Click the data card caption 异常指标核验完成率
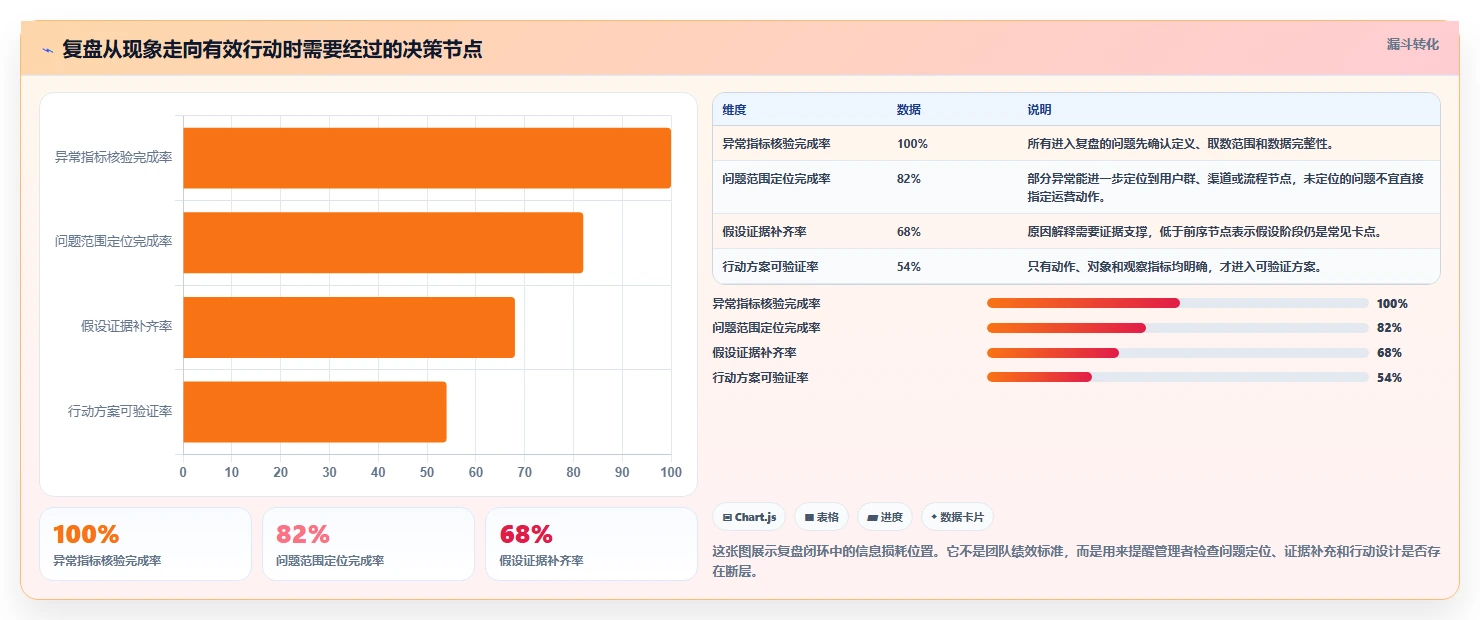This screenshot has width=1480, height=620. pyautogui.click(x=107, y=561)
